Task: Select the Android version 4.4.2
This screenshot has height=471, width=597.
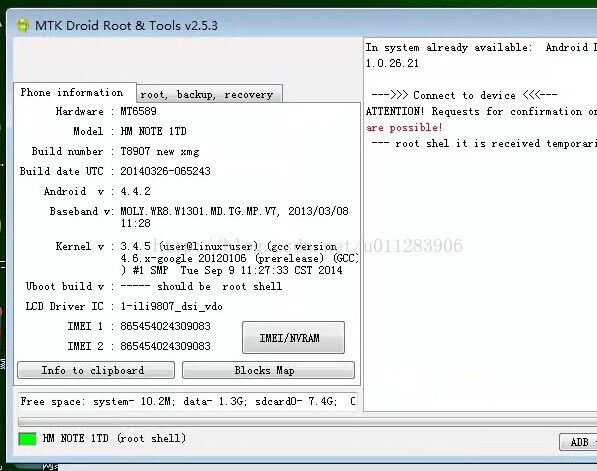Action: tap(136, 191)
